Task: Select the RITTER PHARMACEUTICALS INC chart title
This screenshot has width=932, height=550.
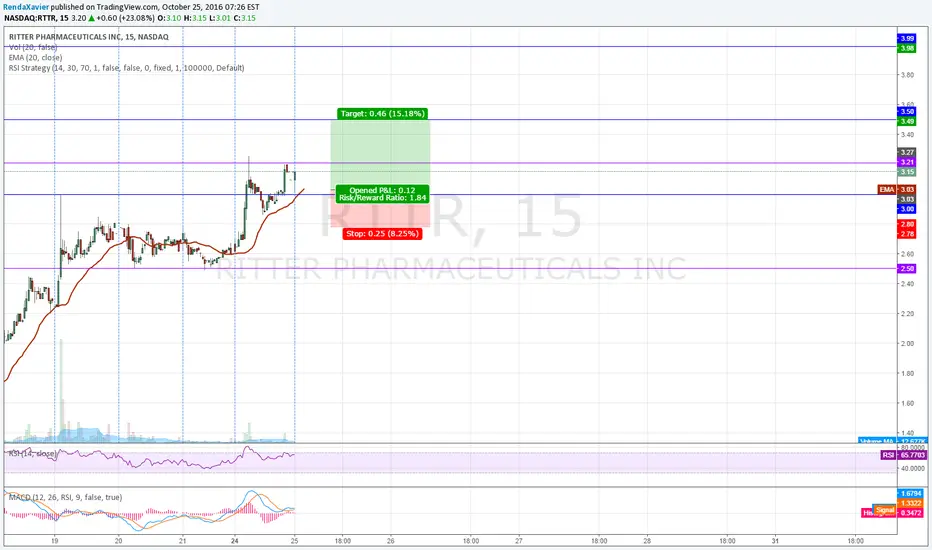Action: [89, 37]
